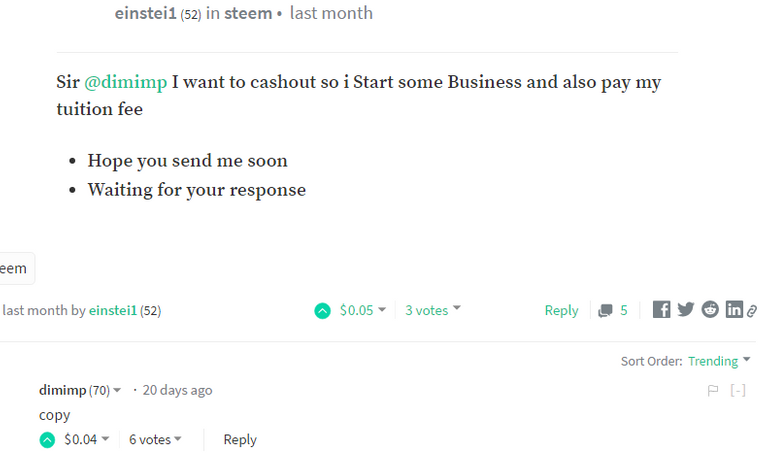The height and width of the screenshot is (454, 768).
Task: Open the steem community link in header
Action: point(247,13)
